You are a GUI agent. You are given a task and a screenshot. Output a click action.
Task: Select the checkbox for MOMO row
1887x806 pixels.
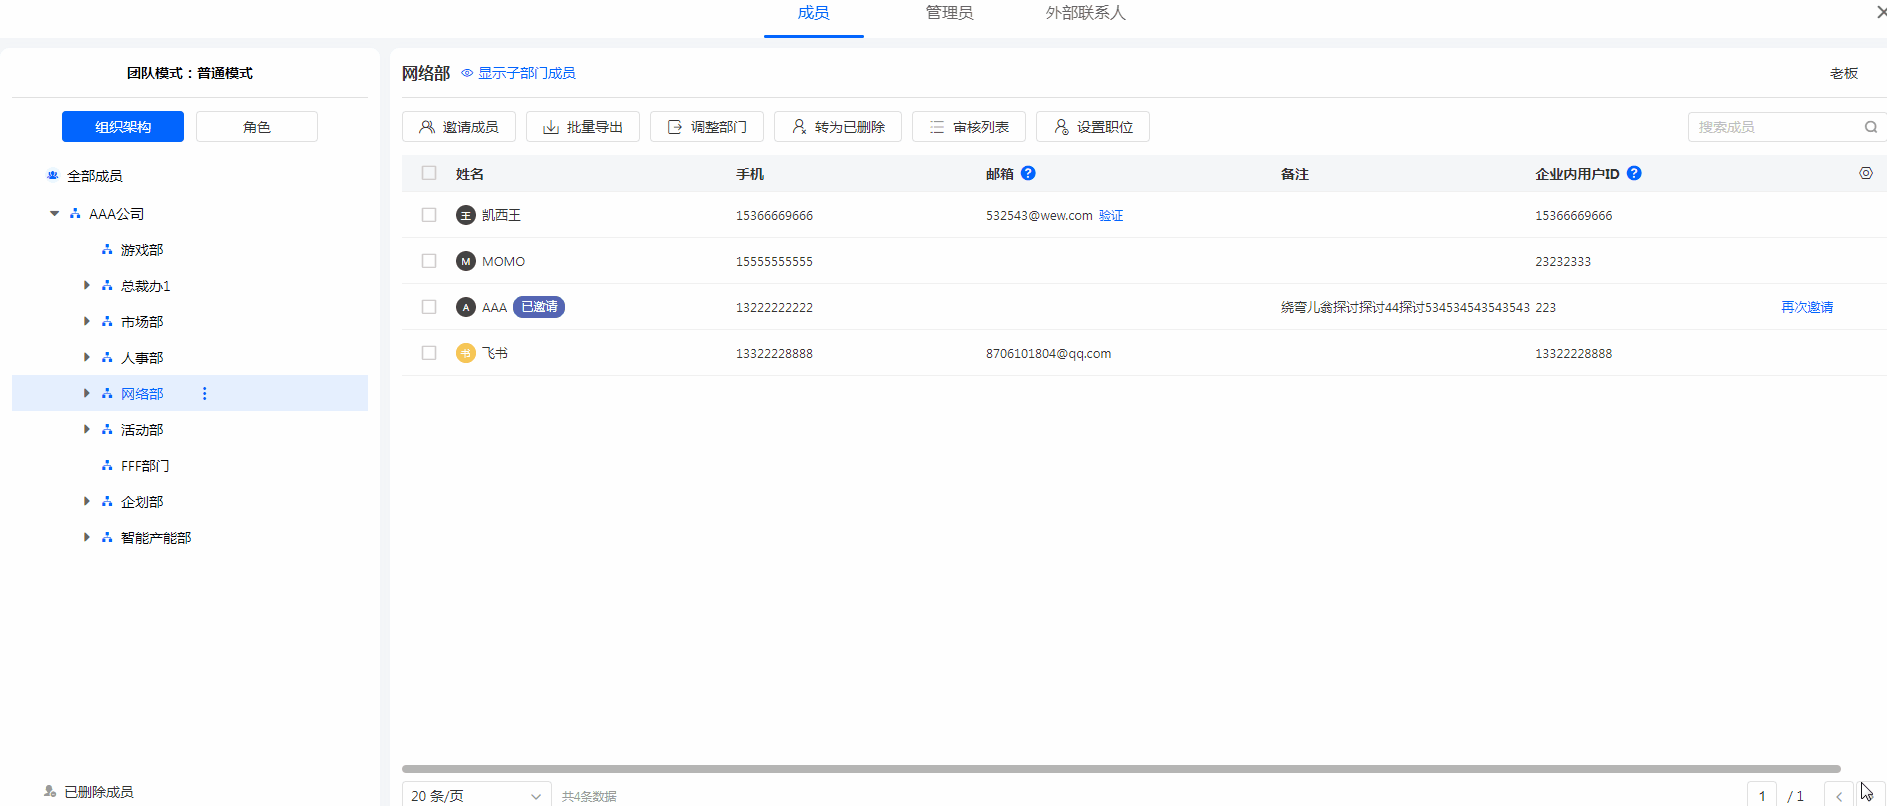[429, 261]
